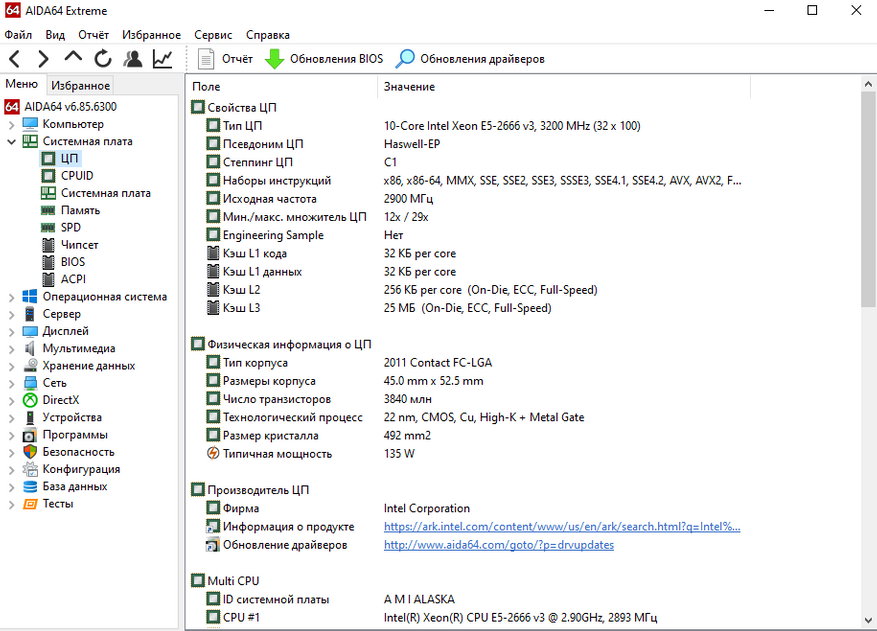Screen dimensions: 877x631
Task: Collapse the Системная плата tree node
Action: tap(11, 142)
